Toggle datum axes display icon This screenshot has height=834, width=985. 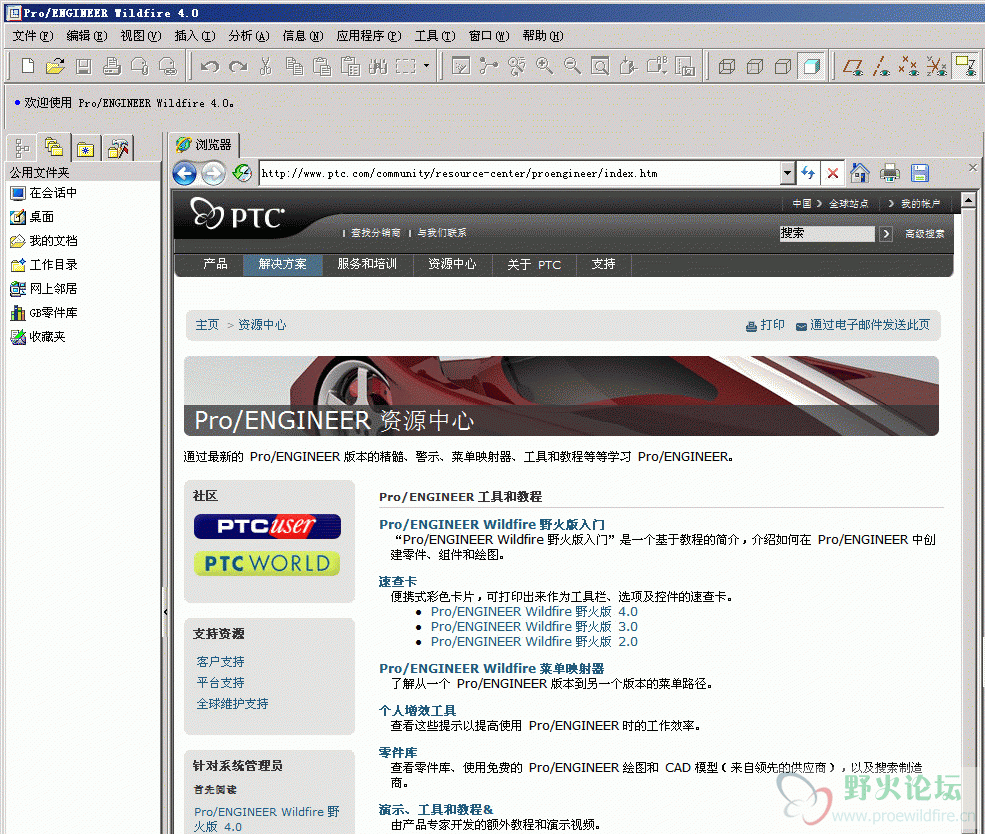881,66
